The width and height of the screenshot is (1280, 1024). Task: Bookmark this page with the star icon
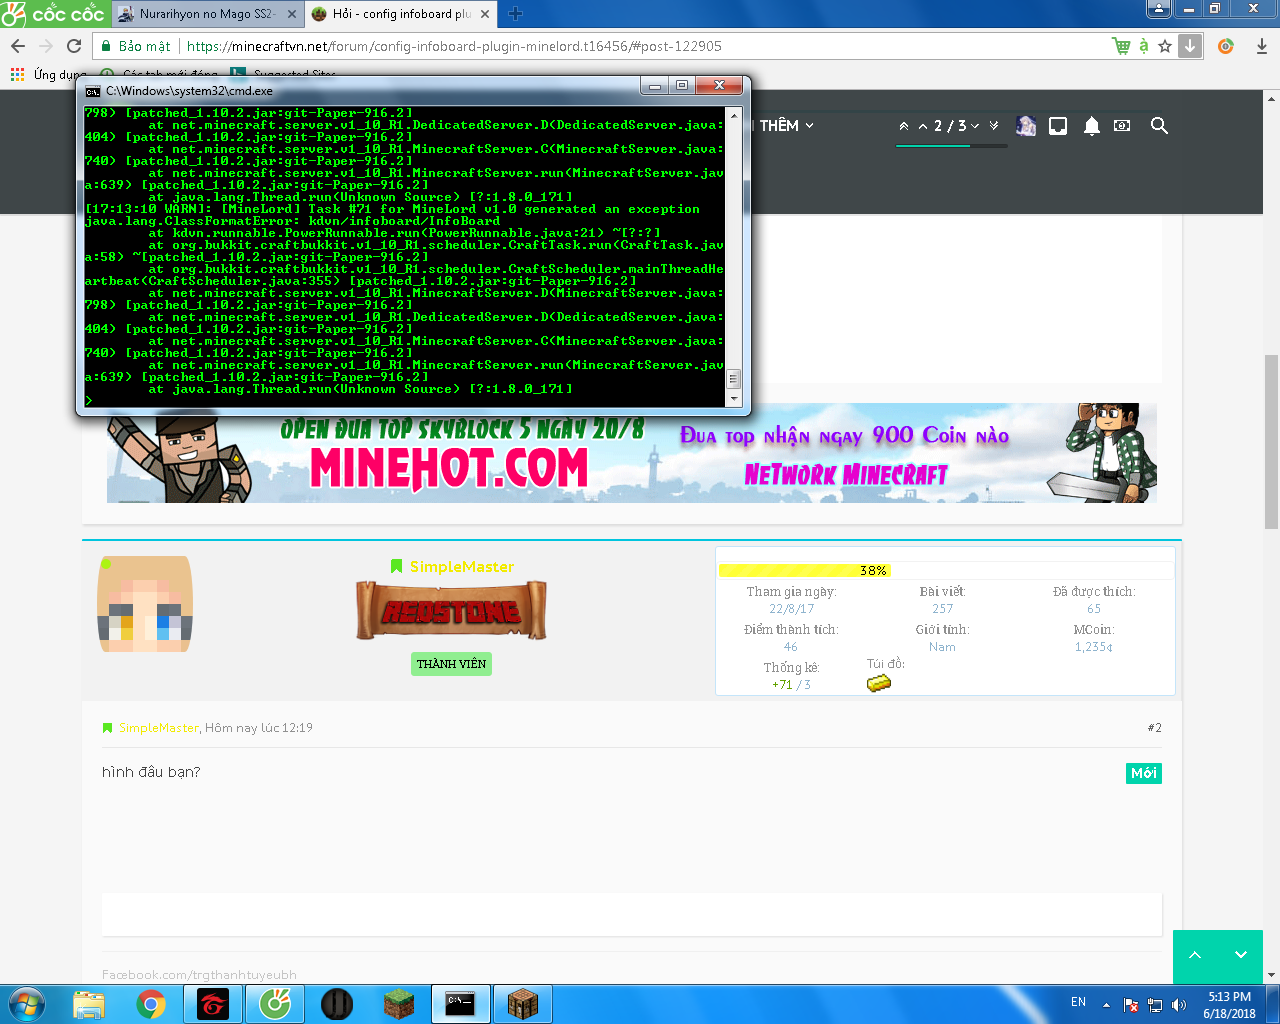coord(1165,46)
